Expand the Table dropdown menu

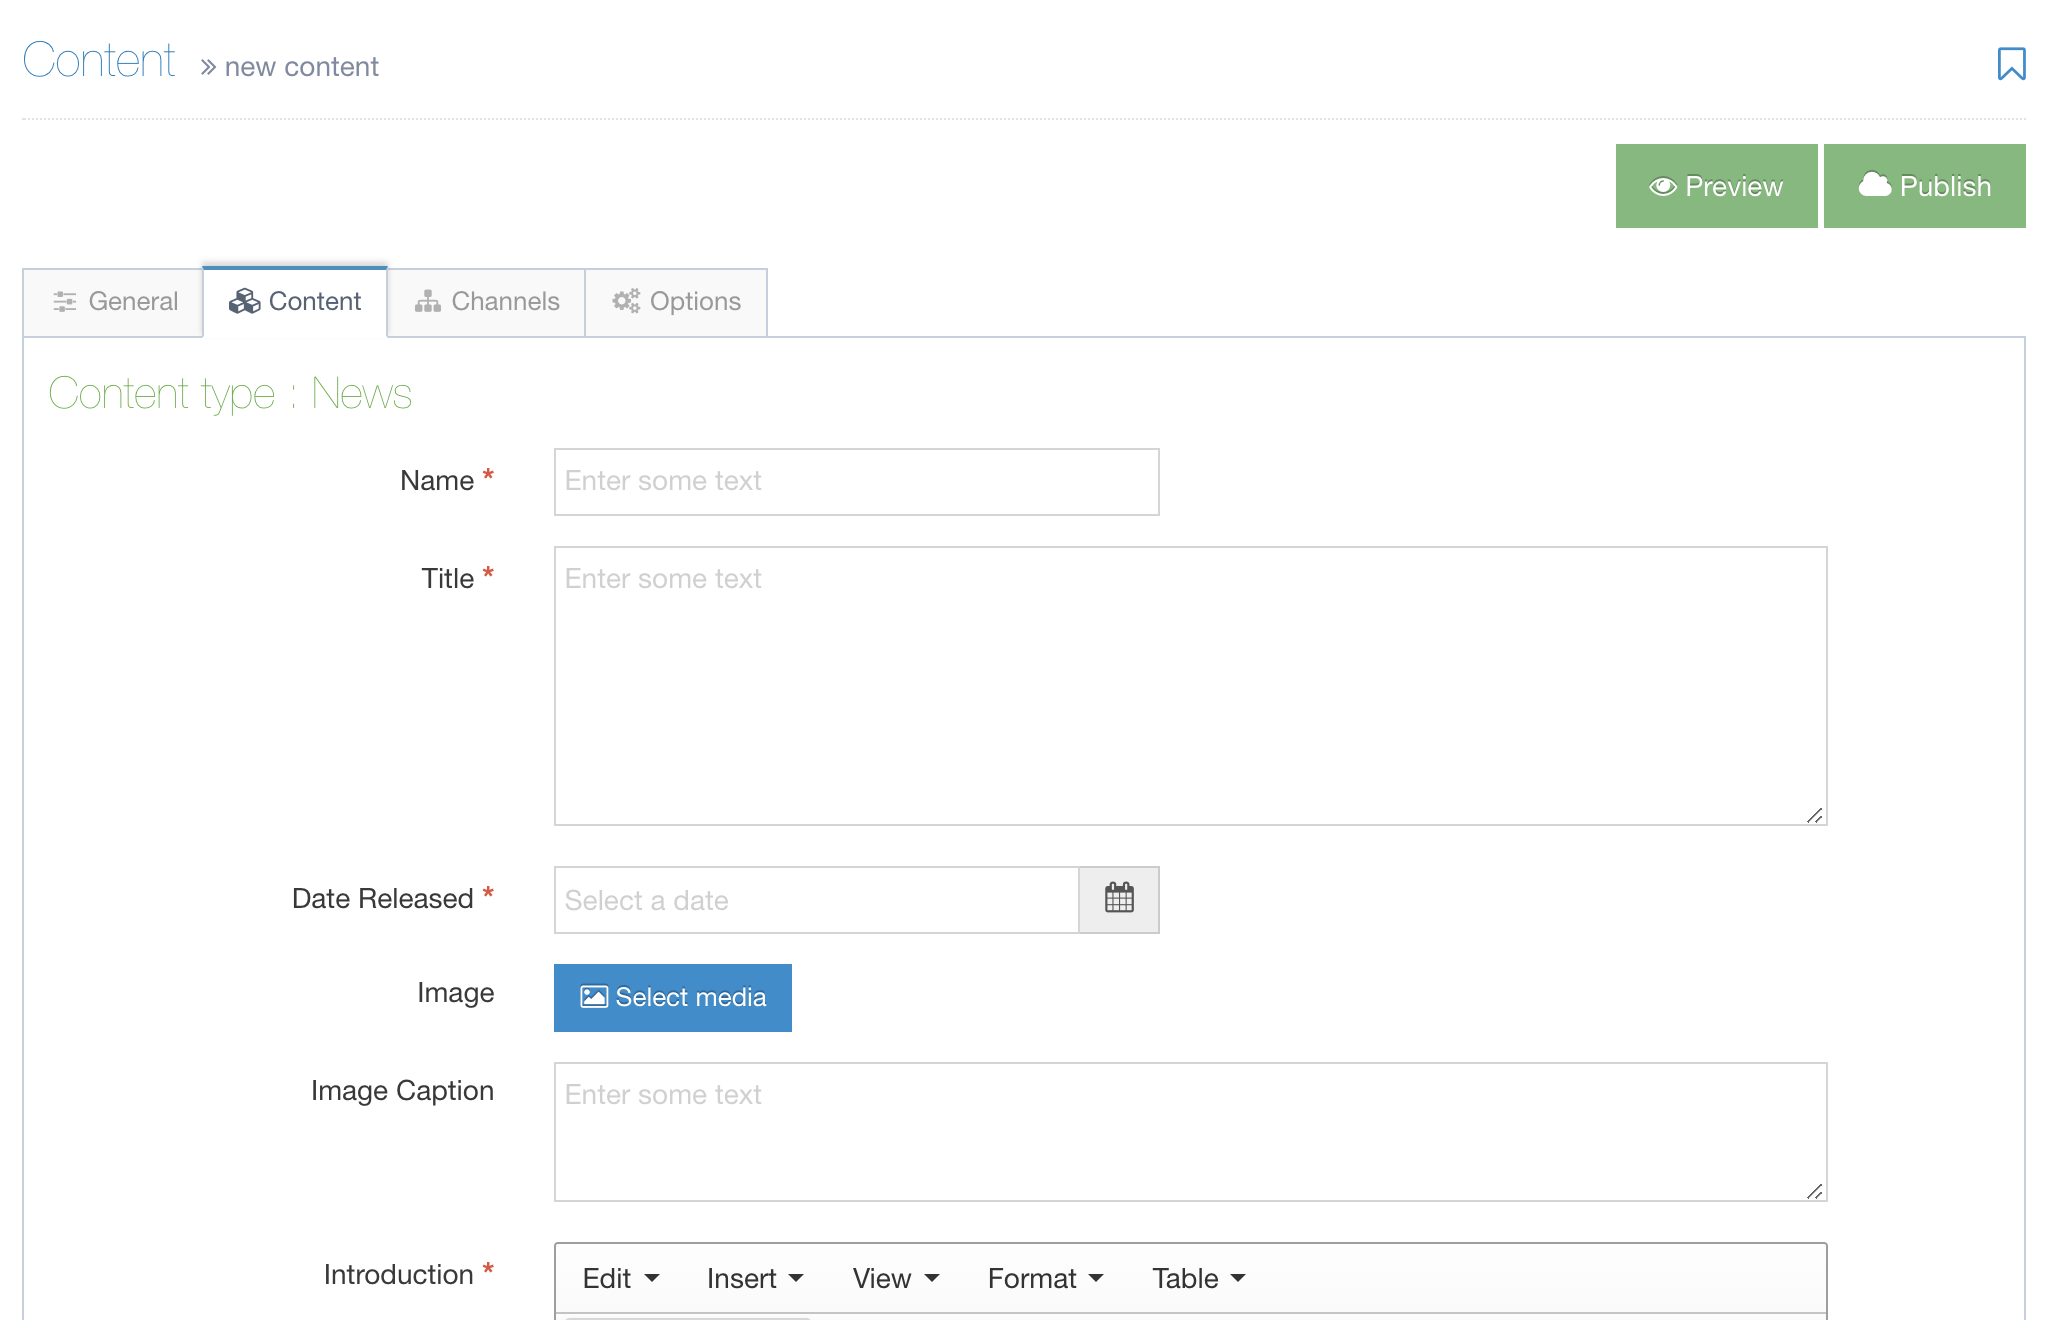coord(1198,1278)
